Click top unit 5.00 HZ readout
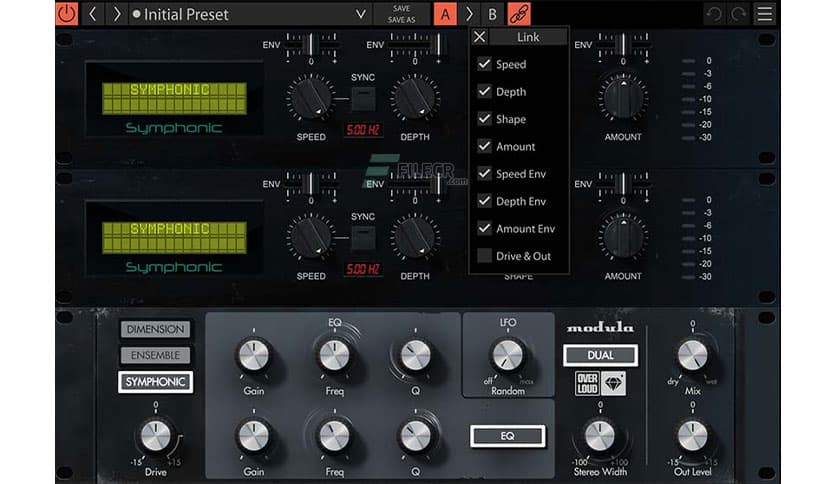Screen dimensions: 836x484 tap(363, 130)
